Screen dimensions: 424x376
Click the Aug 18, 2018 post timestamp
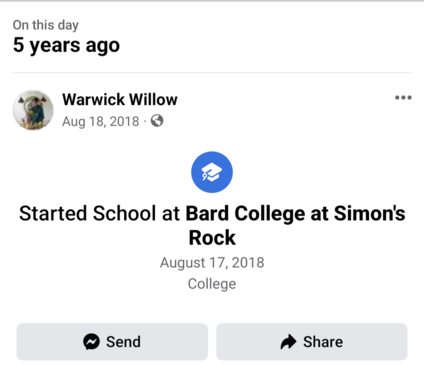click(x=100, y=121)
